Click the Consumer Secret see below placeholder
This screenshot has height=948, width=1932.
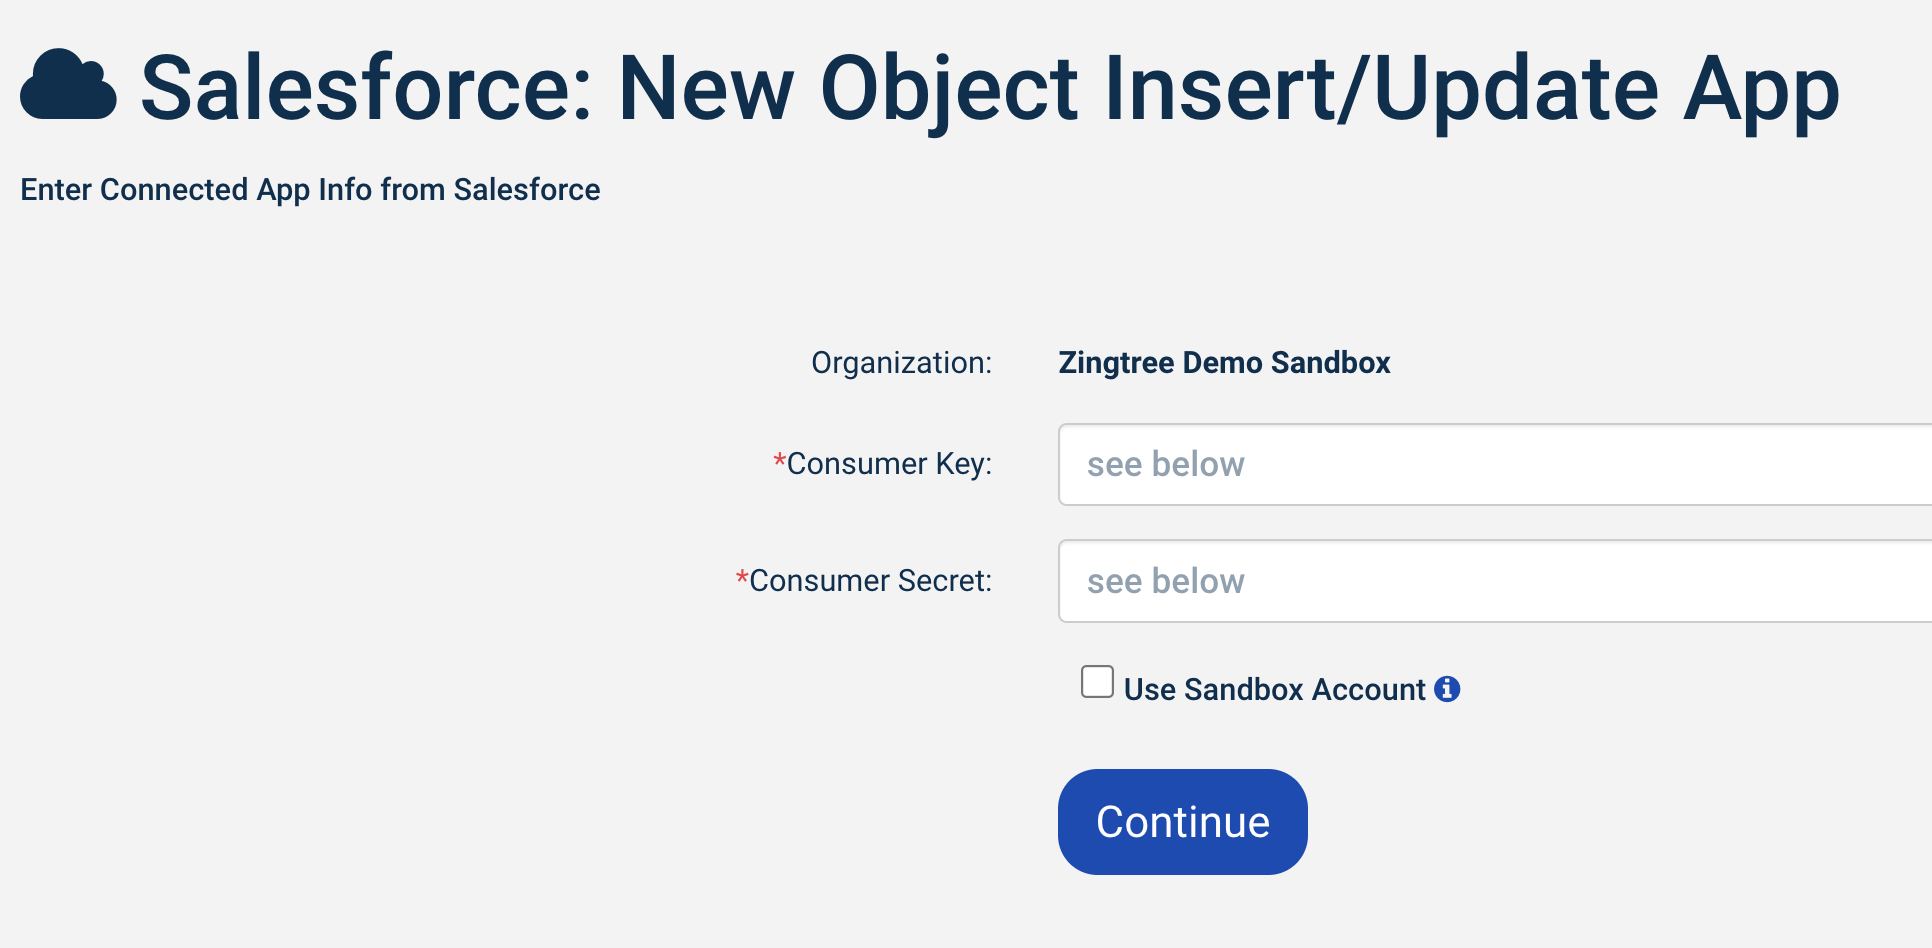coord(1165,581)
